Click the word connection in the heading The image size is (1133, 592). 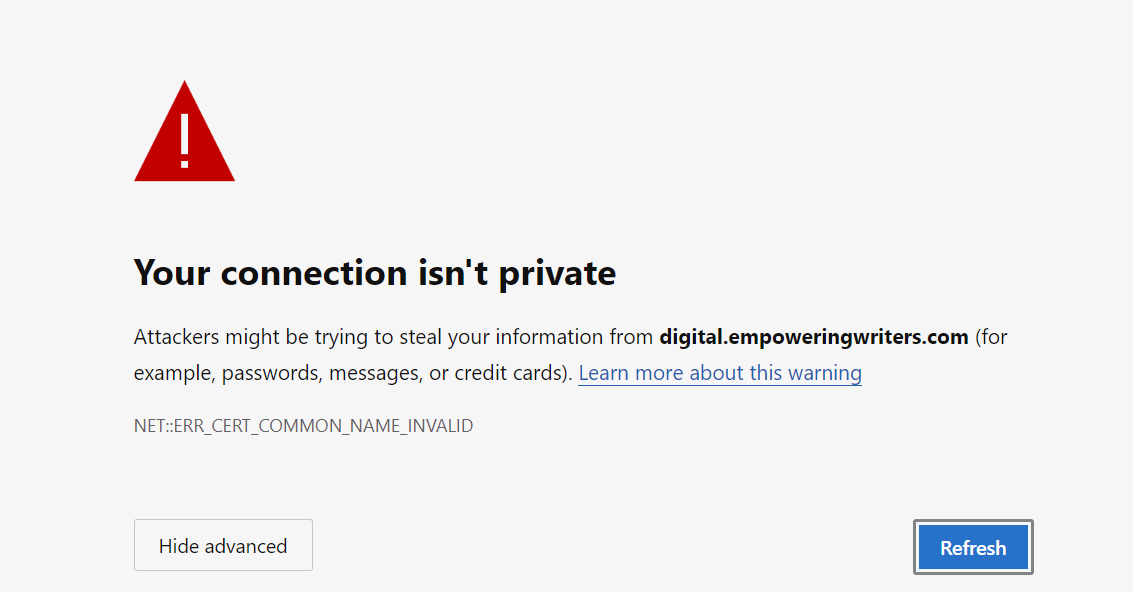pos(314,273)
